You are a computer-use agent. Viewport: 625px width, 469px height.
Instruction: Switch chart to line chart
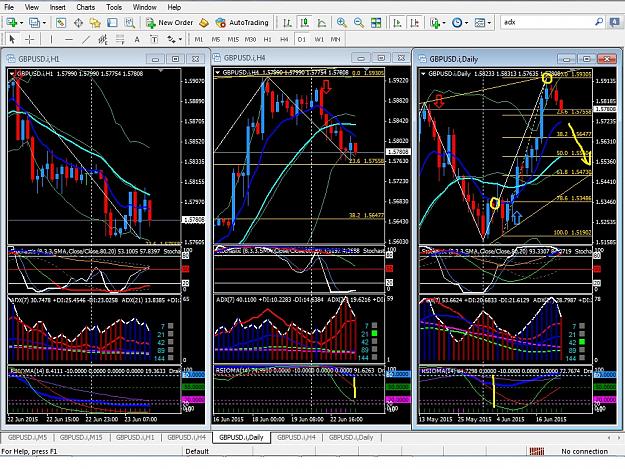[x=322, y=23]
